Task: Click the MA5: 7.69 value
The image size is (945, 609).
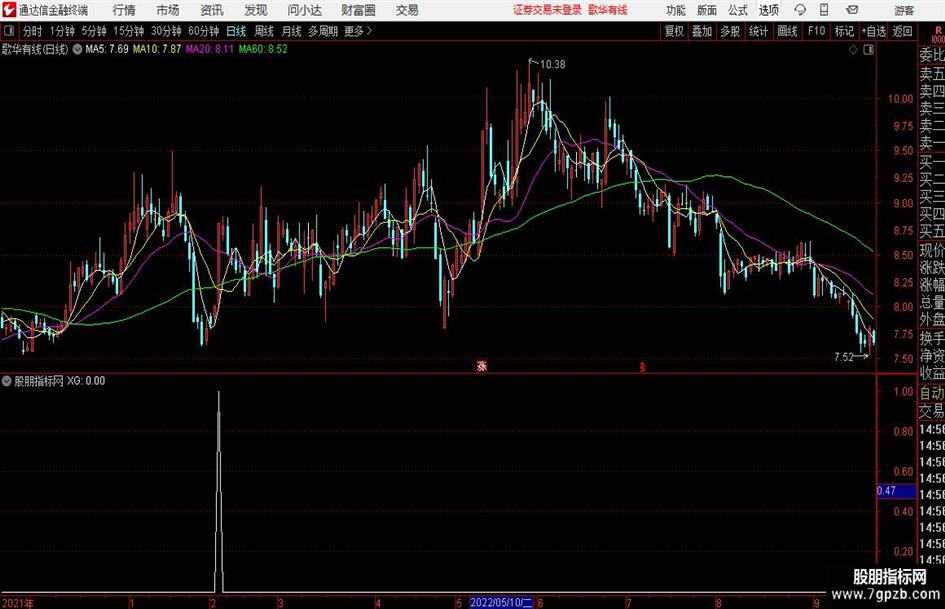Action: 107,49
